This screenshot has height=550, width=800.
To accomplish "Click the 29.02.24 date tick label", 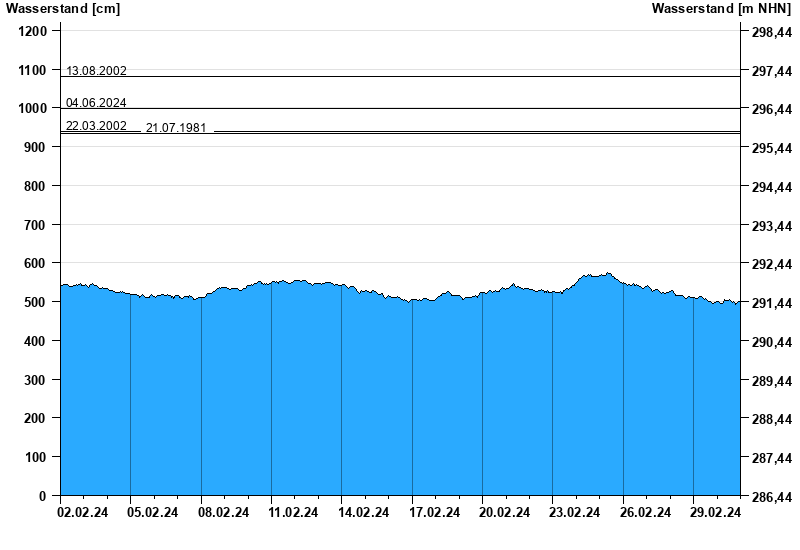I will tap(717, 513).
